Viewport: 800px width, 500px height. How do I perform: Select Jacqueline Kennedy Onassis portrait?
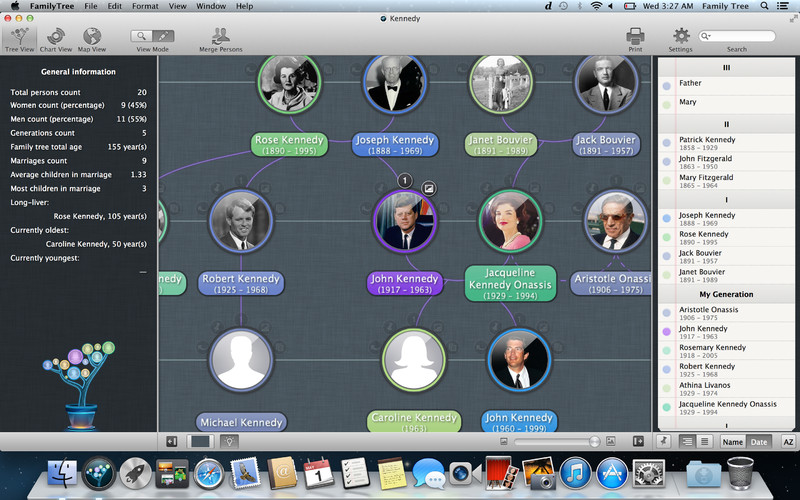510,221
